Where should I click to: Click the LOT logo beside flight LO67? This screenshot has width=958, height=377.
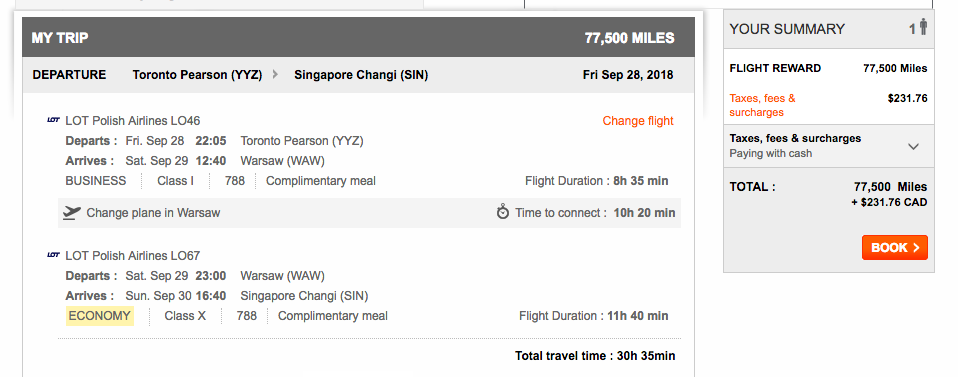[x=53, y=255]
